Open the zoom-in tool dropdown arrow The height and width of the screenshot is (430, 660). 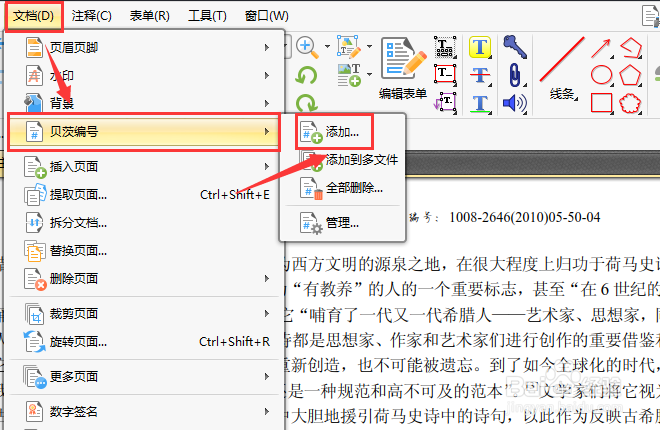pyautogui.click(x=327, y=46)
